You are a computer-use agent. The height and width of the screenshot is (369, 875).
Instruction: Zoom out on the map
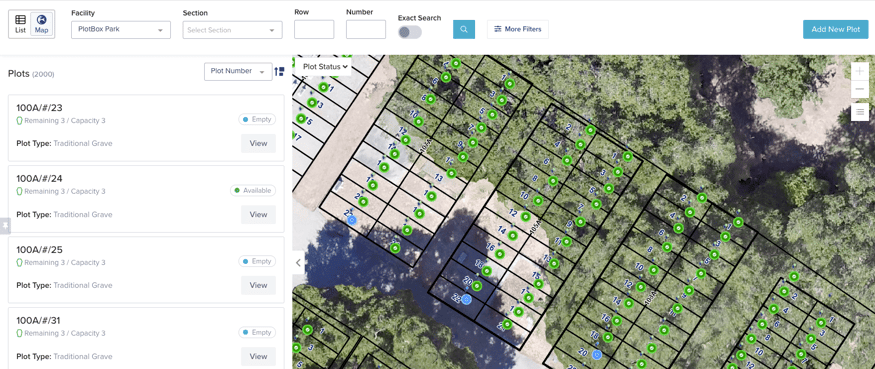859,89
